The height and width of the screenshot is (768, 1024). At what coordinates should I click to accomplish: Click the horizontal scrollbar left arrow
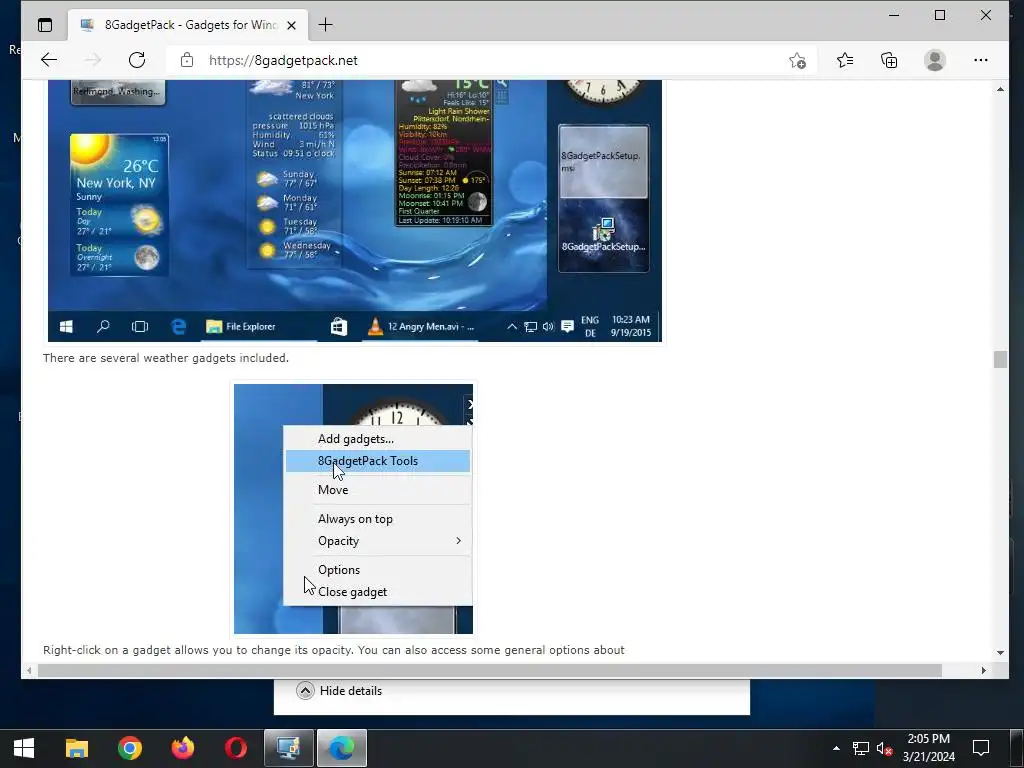(29, 671)
